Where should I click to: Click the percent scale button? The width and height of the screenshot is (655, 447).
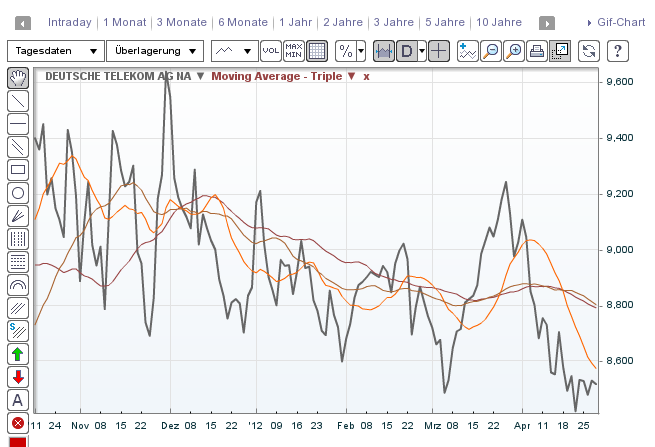tap(345, 51)
